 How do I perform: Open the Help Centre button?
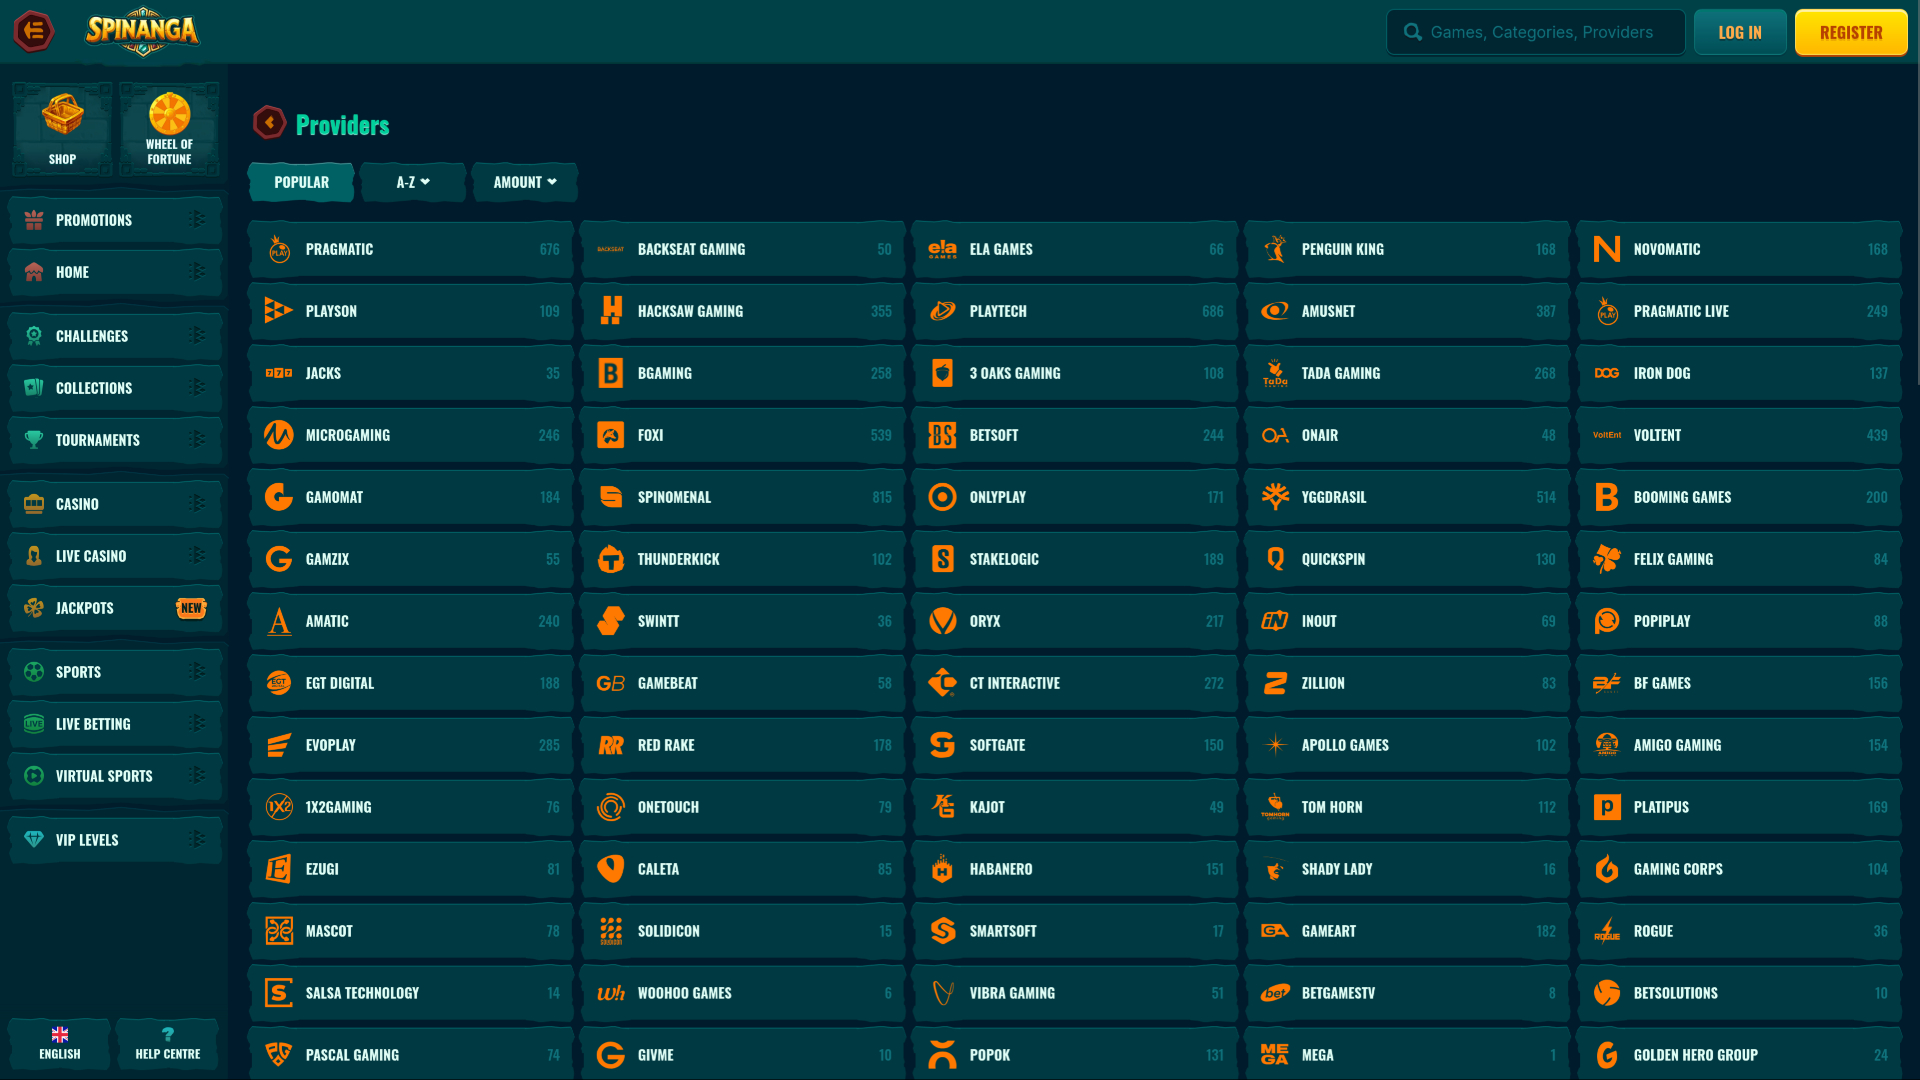pos(168,1044)
